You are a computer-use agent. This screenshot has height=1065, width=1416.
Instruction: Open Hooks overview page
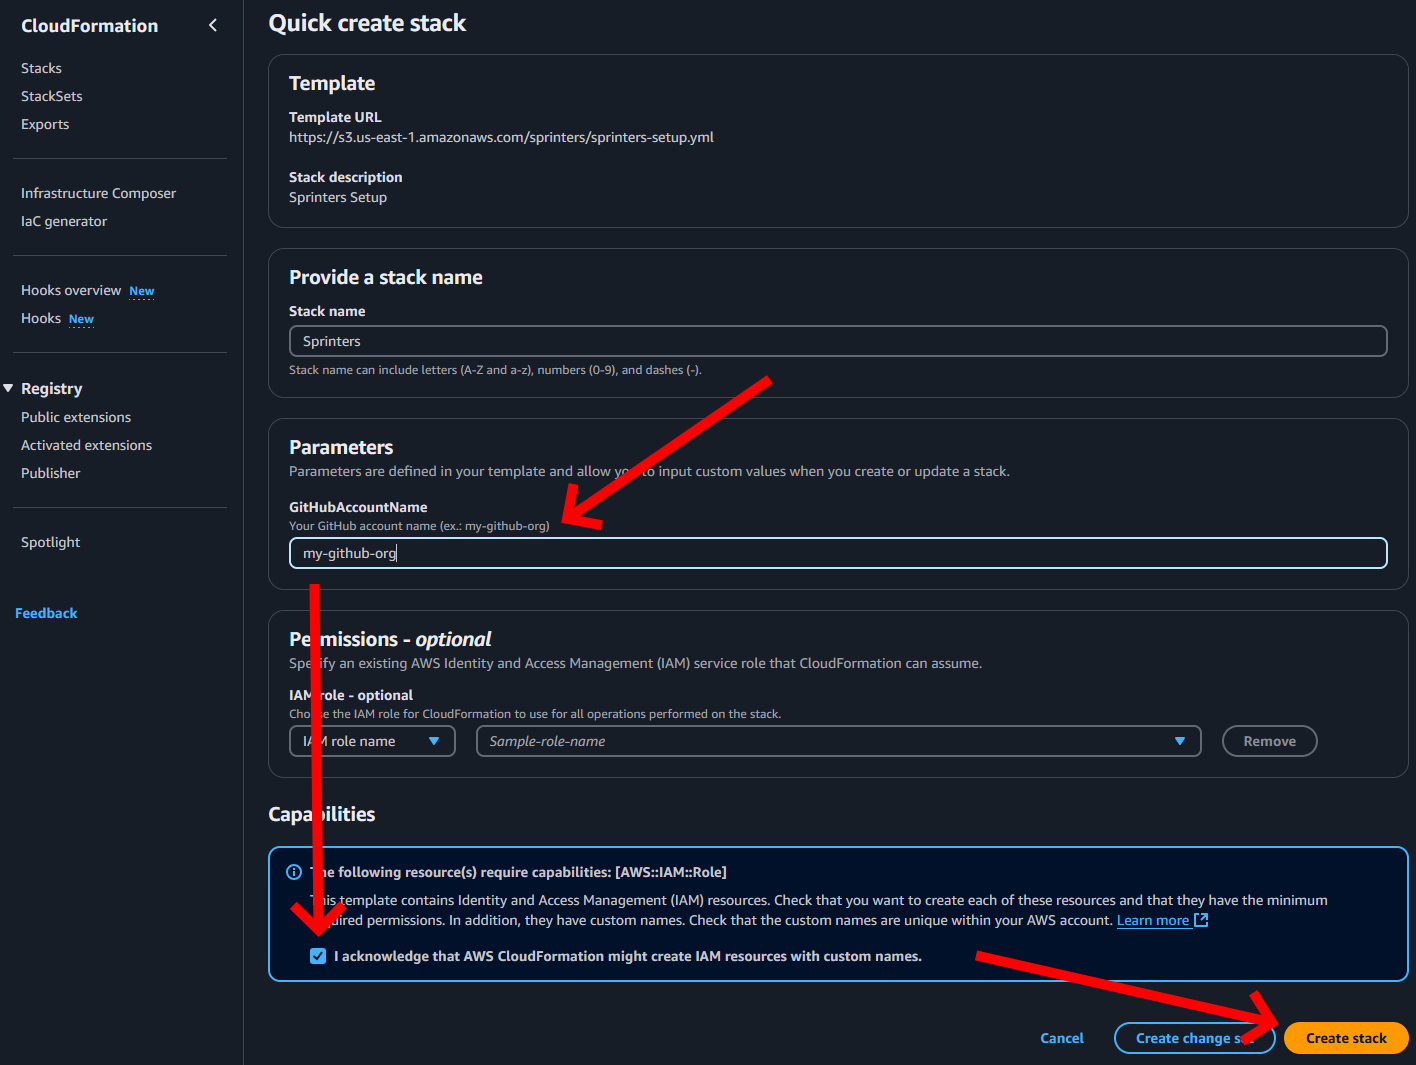pyautogui.click(x=71, y=290)
